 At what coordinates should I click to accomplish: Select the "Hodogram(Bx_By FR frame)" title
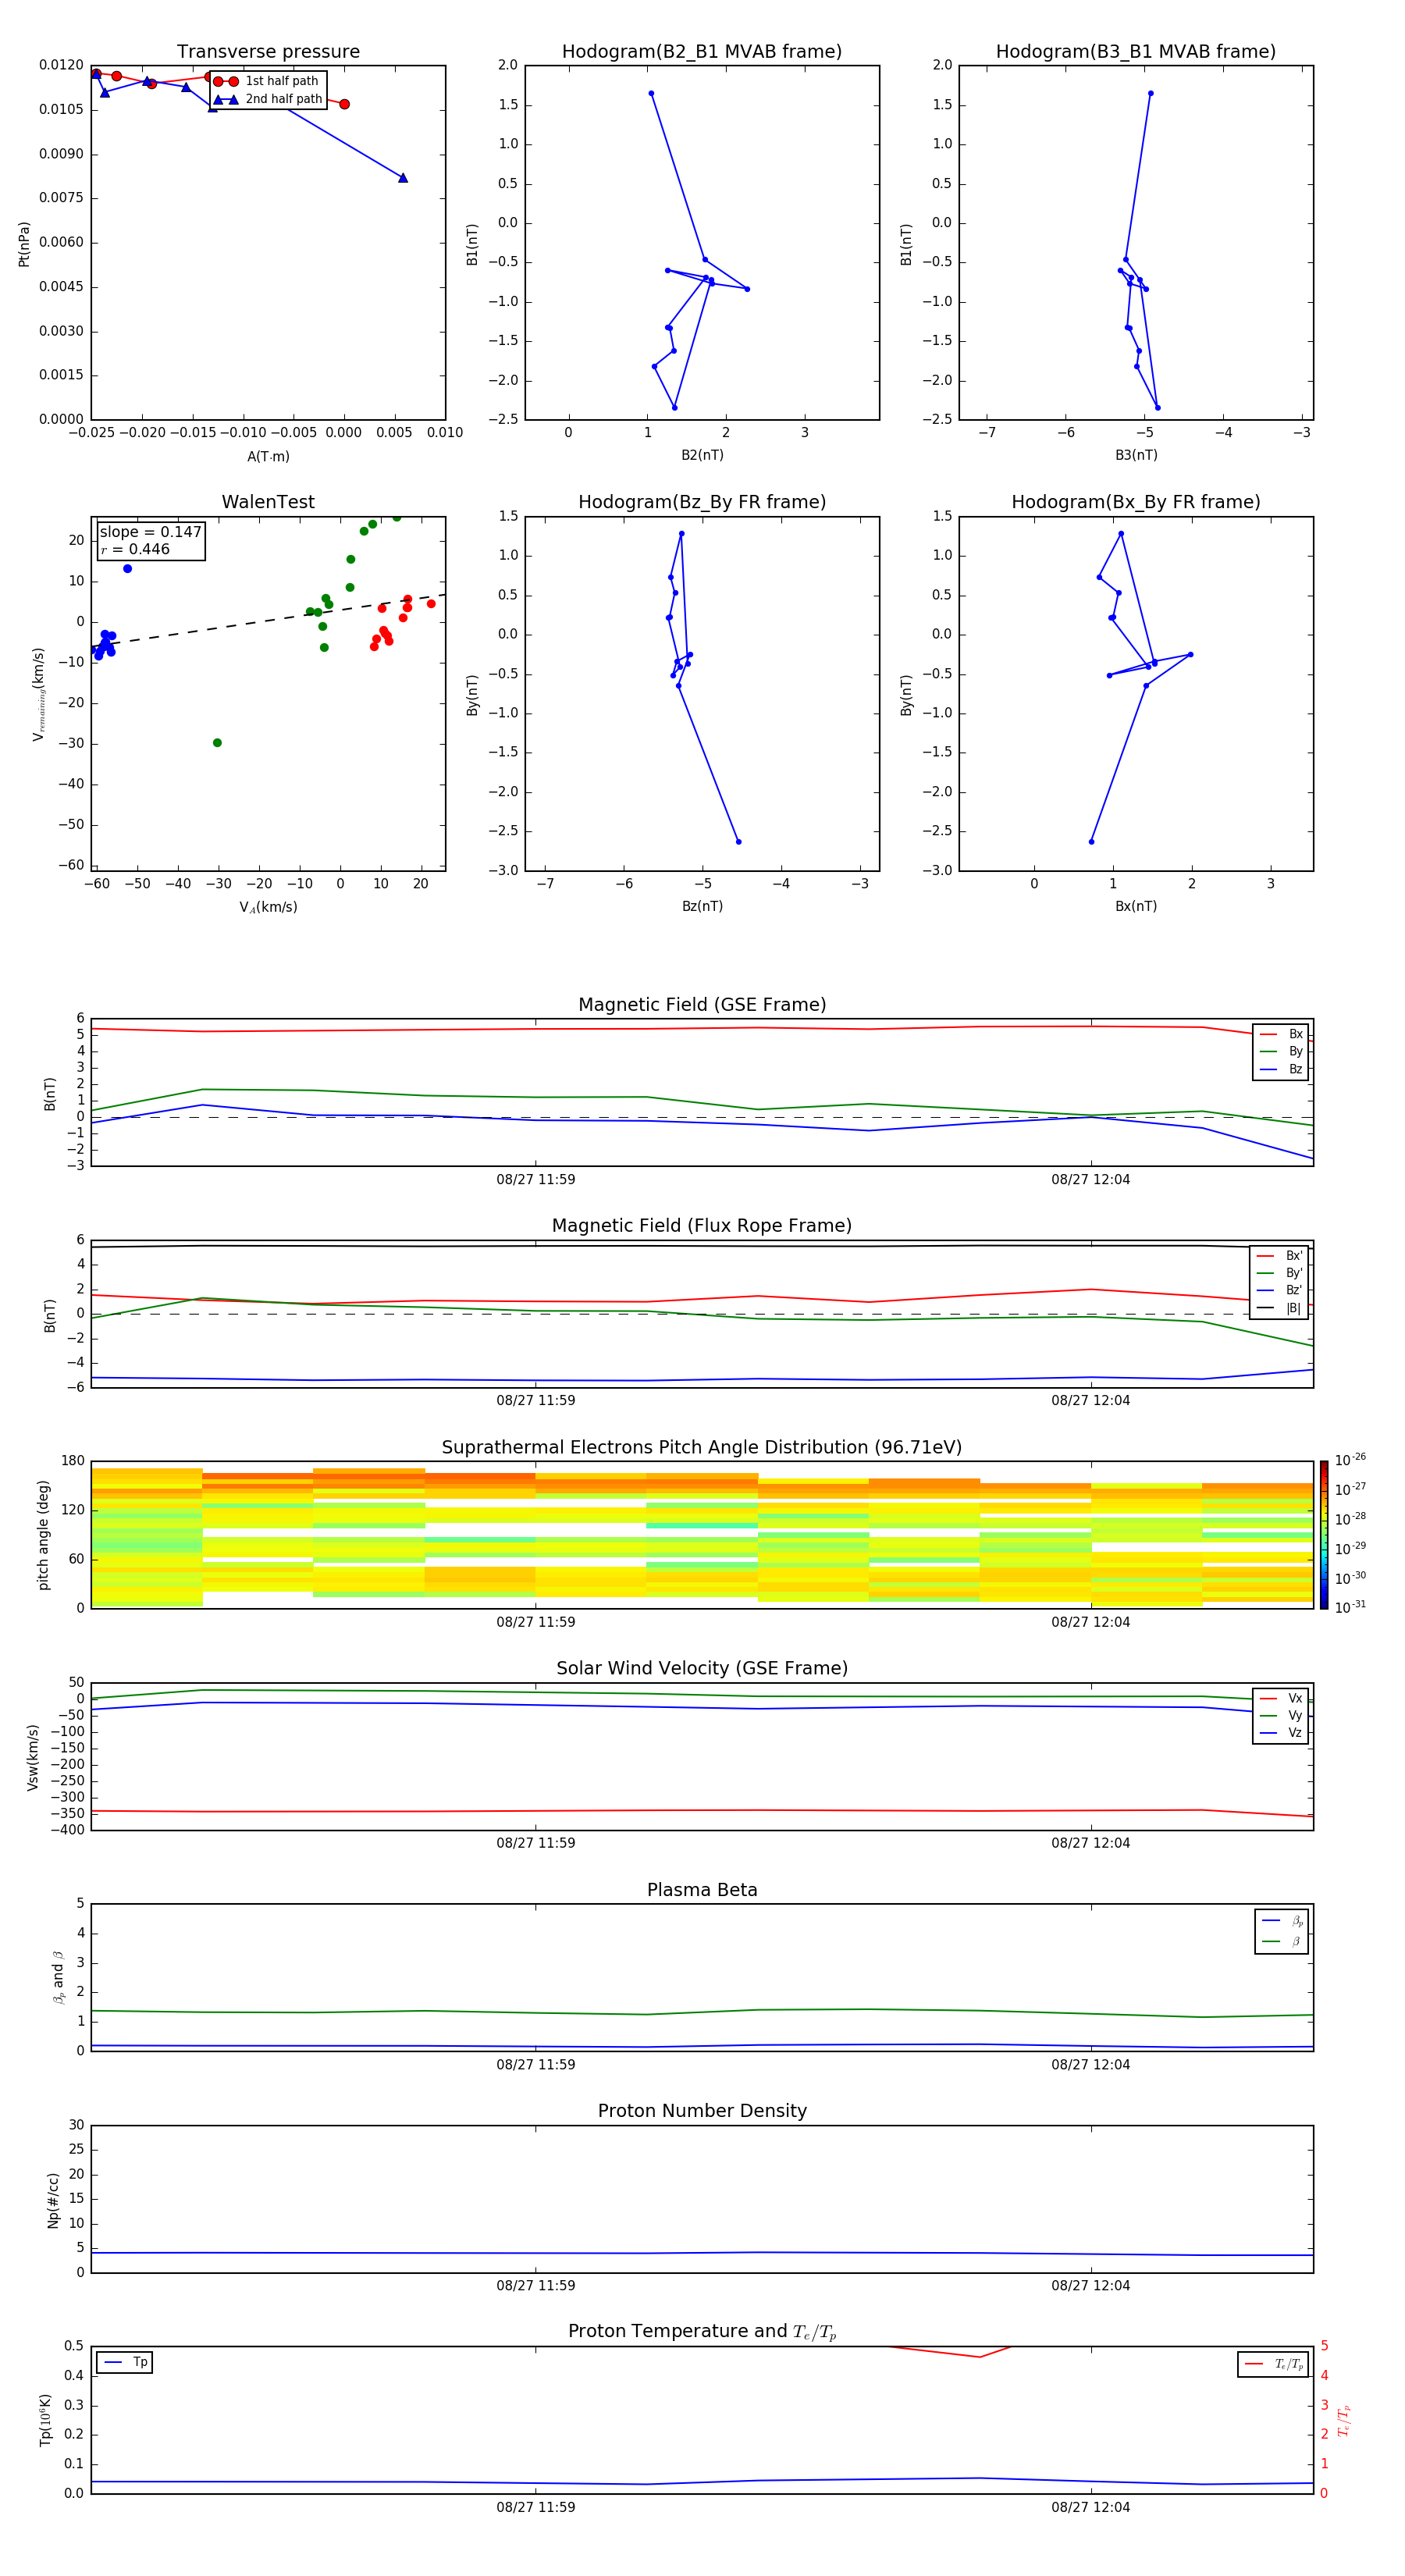[x=1136, y=502]
